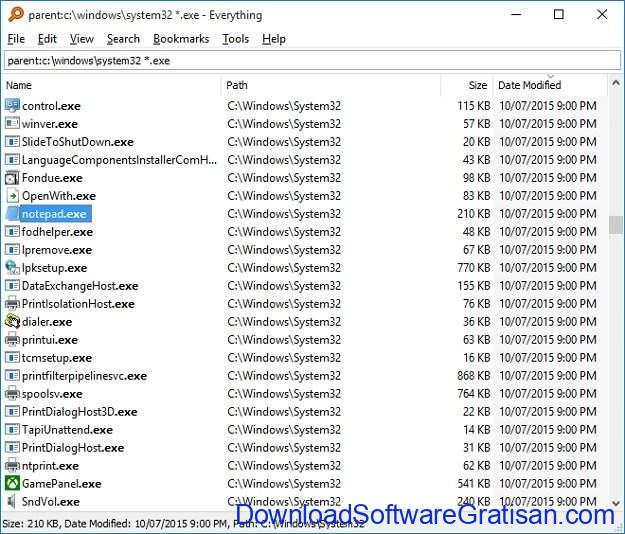Click the status bar Size: 210 KB text
Screen dimensions: 625x534
(31, 523)
